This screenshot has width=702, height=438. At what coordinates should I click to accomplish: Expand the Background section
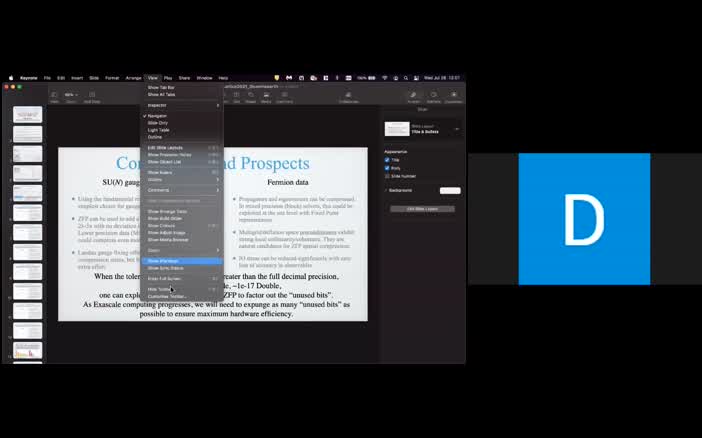tap(386, 190)
